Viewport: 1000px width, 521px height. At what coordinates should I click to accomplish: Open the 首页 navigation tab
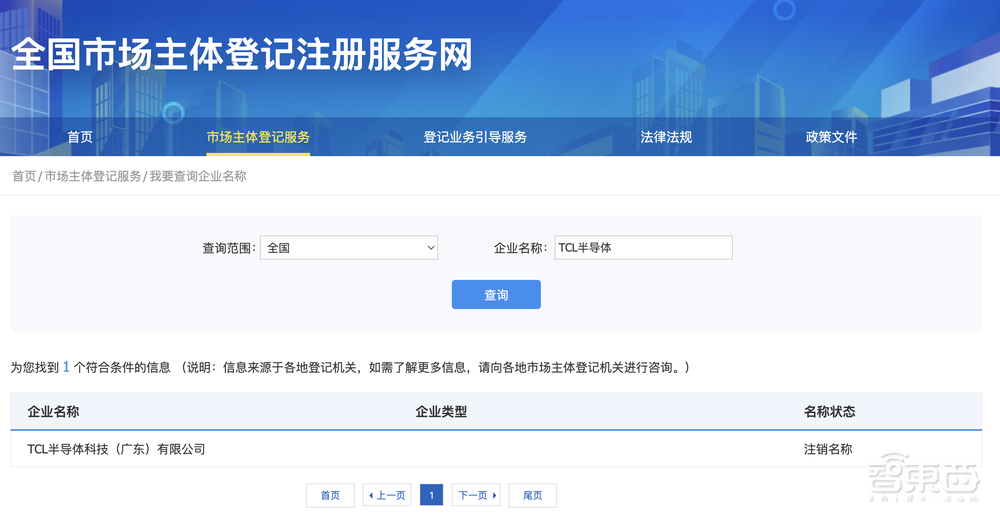[80, 137]
